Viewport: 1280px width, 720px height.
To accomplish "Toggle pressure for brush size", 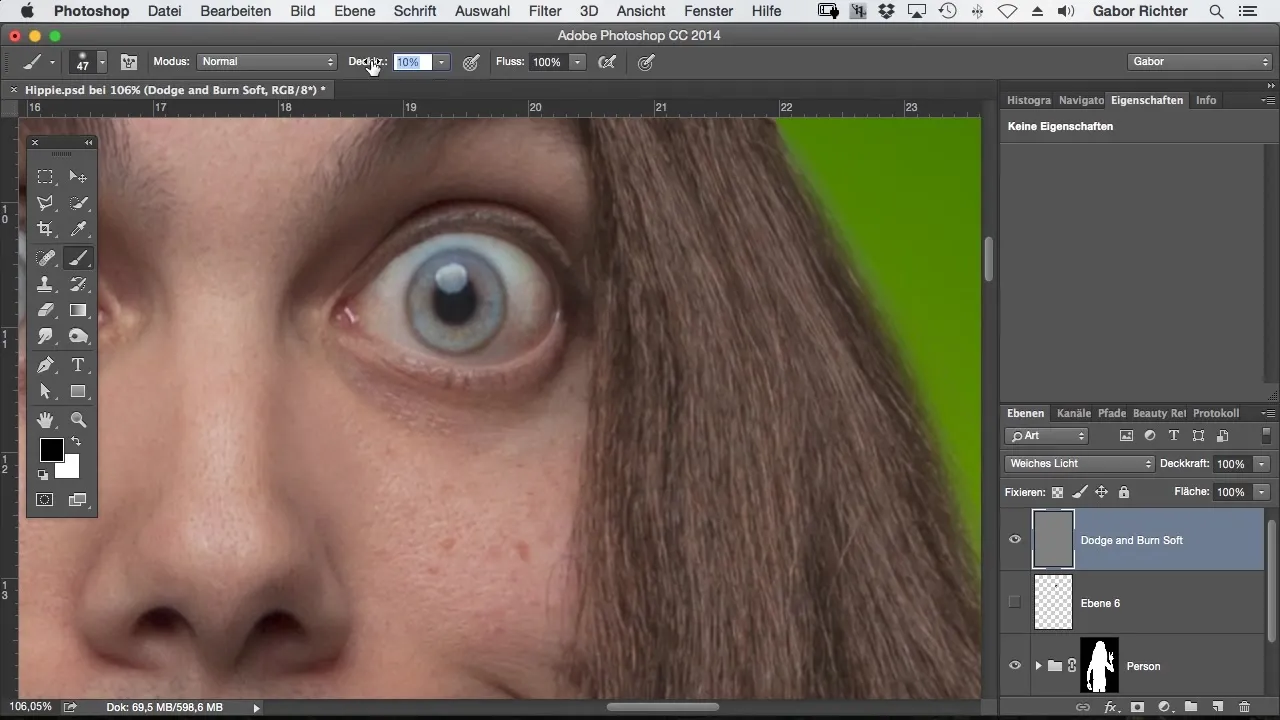I will coord(646,62).
